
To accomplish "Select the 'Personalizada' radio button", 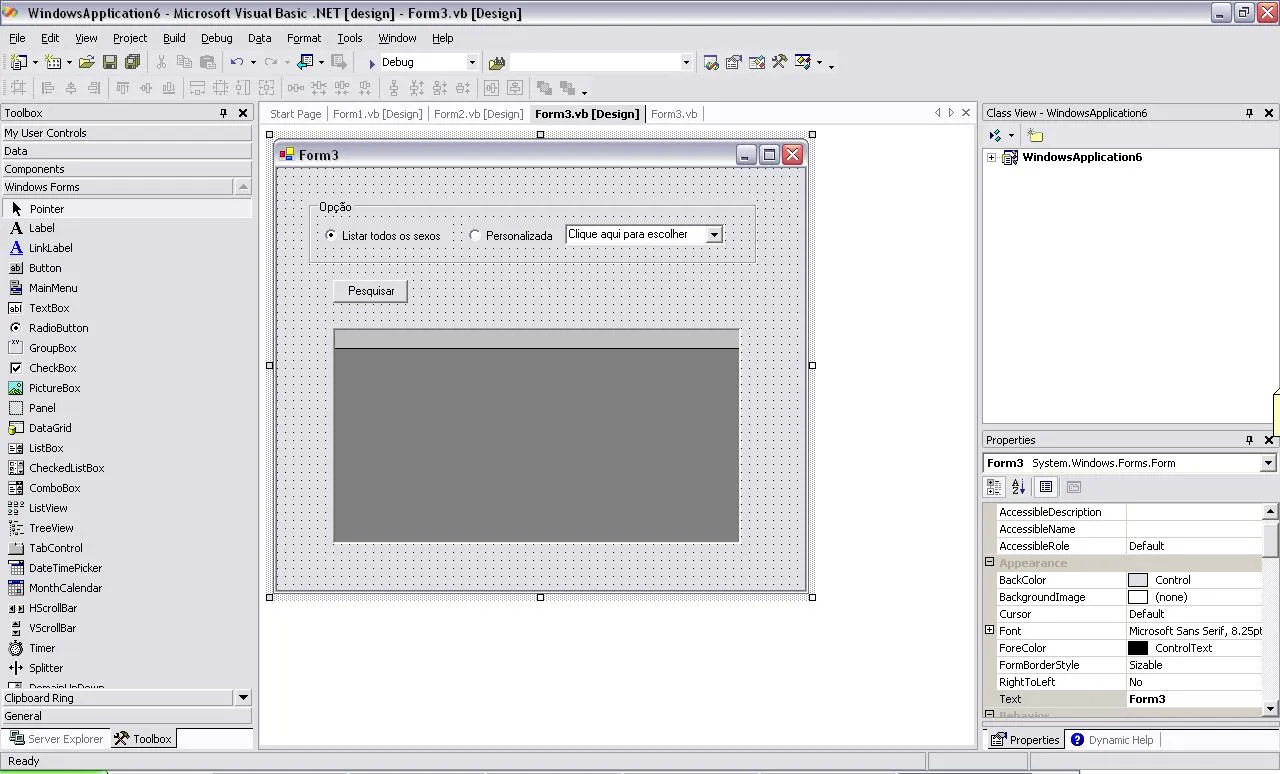I will [x=475, y=235].
